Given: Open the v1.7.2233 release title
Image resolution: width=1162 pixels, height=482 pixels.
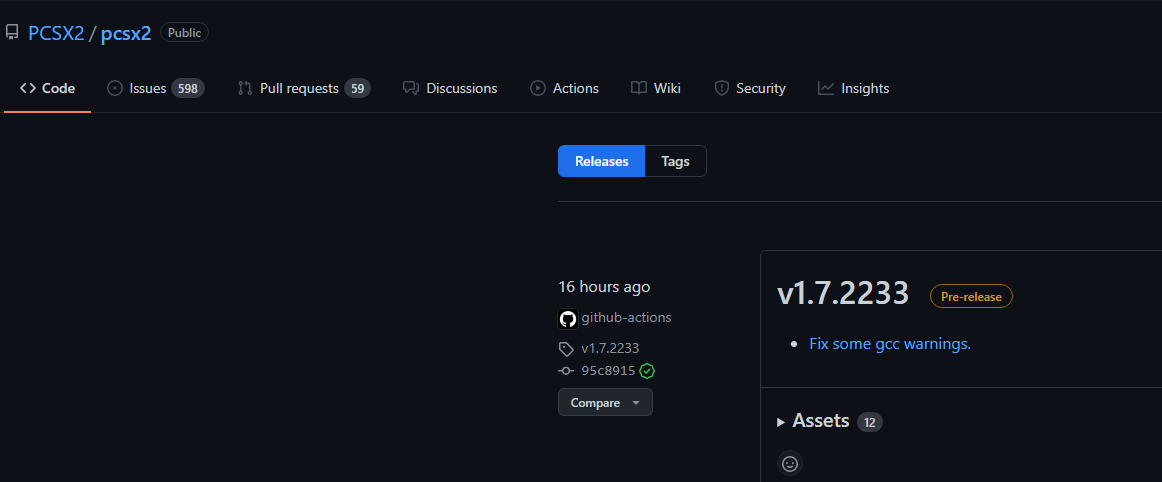Looking at the screenshot, I should coord(843,293).
